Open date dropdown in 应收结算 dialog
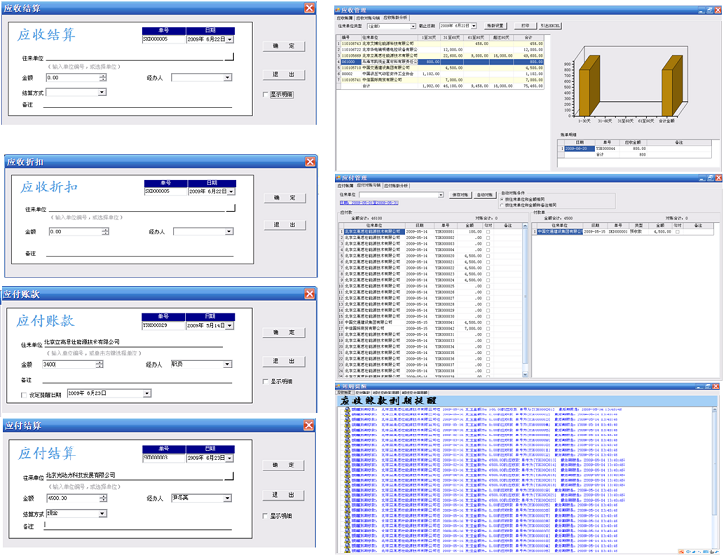Screen dimensions: 726x558 coord(230,39)
